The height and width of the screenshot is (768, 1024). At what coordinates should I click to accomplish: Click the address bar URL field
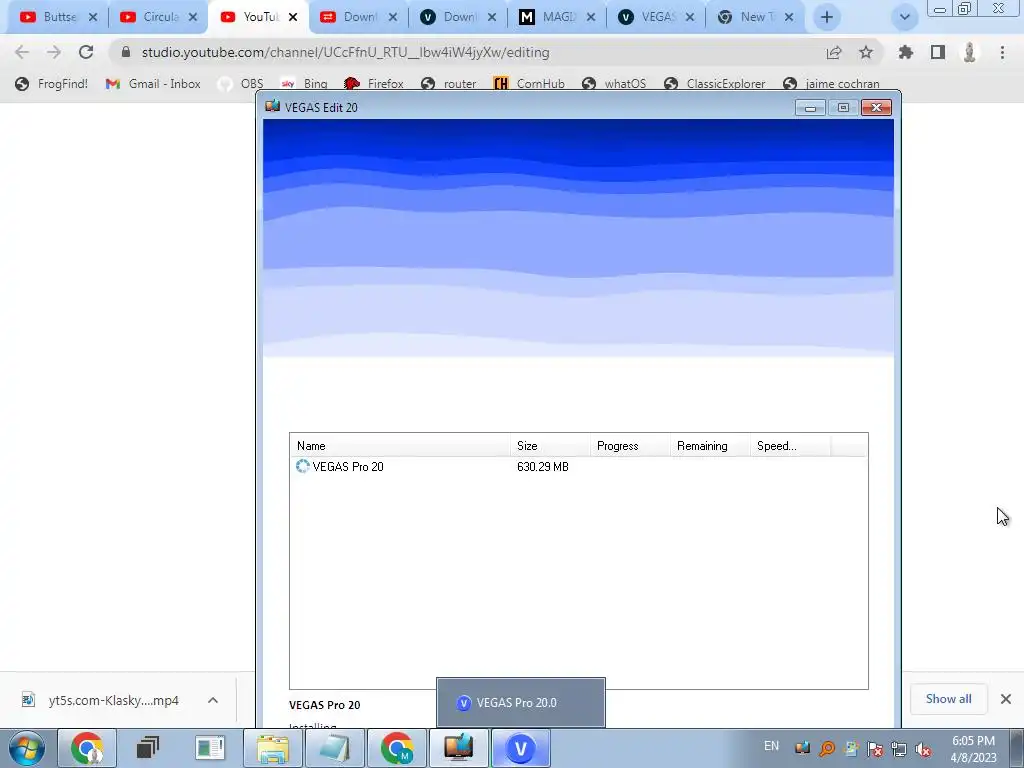pos(470,52)
